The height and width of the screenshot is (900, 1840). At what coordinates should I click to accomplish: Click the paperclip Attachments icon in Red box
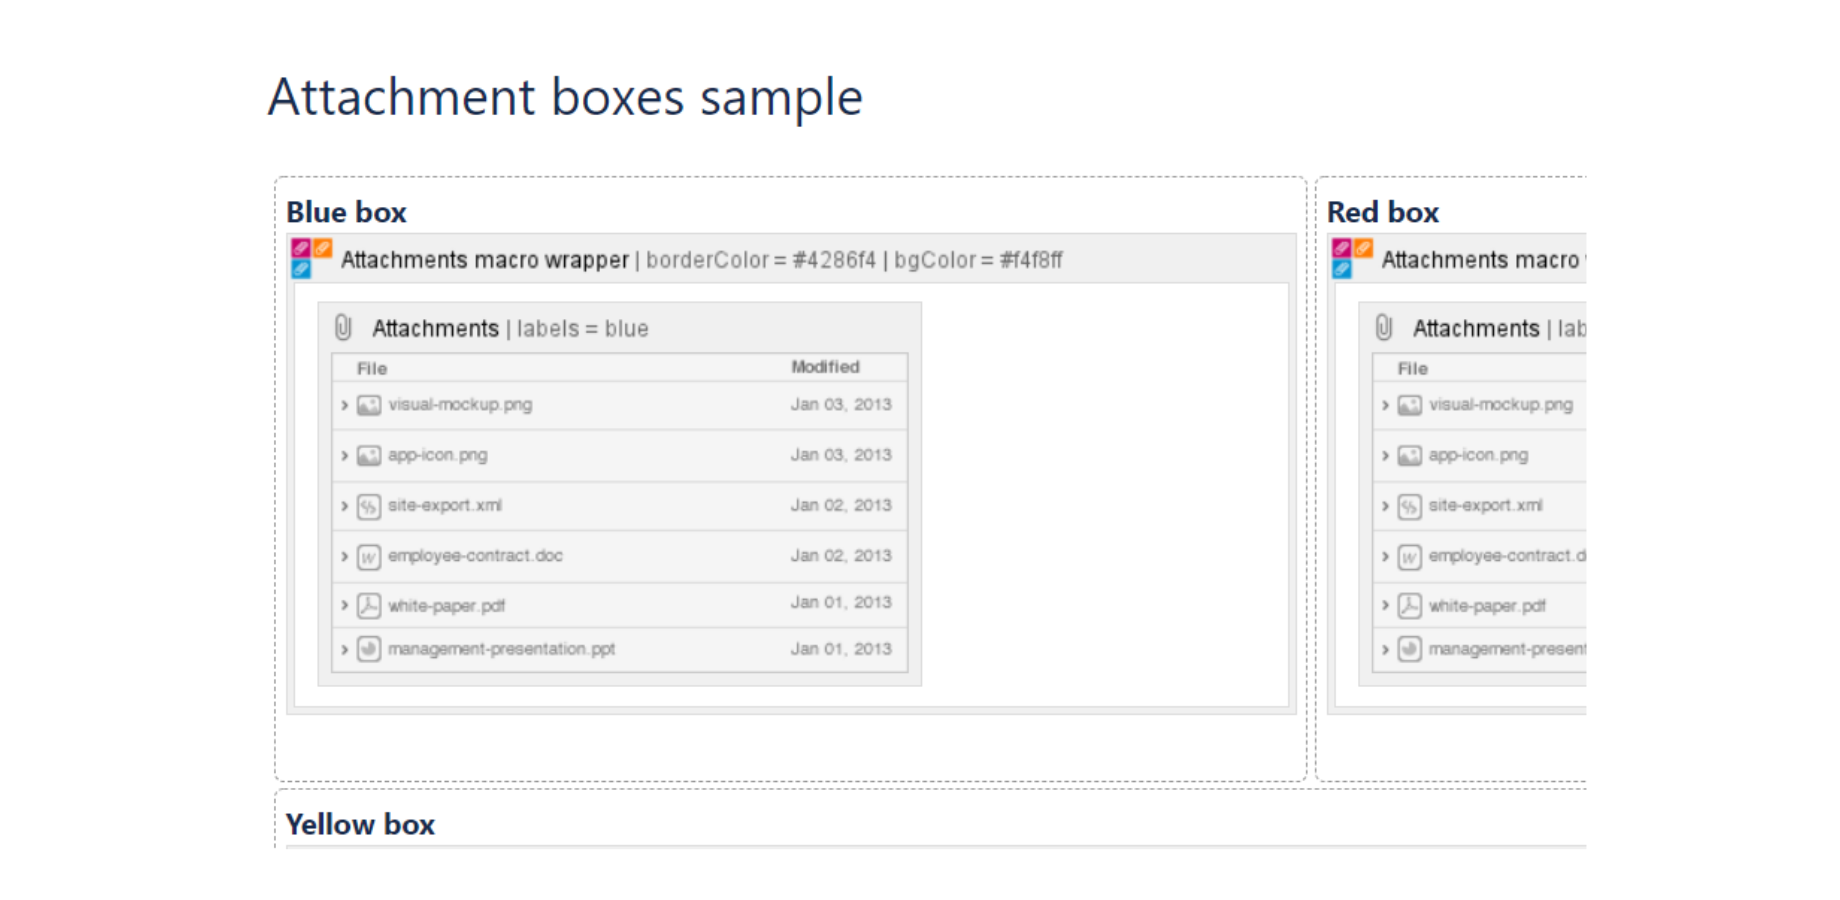click(1384, 327)
